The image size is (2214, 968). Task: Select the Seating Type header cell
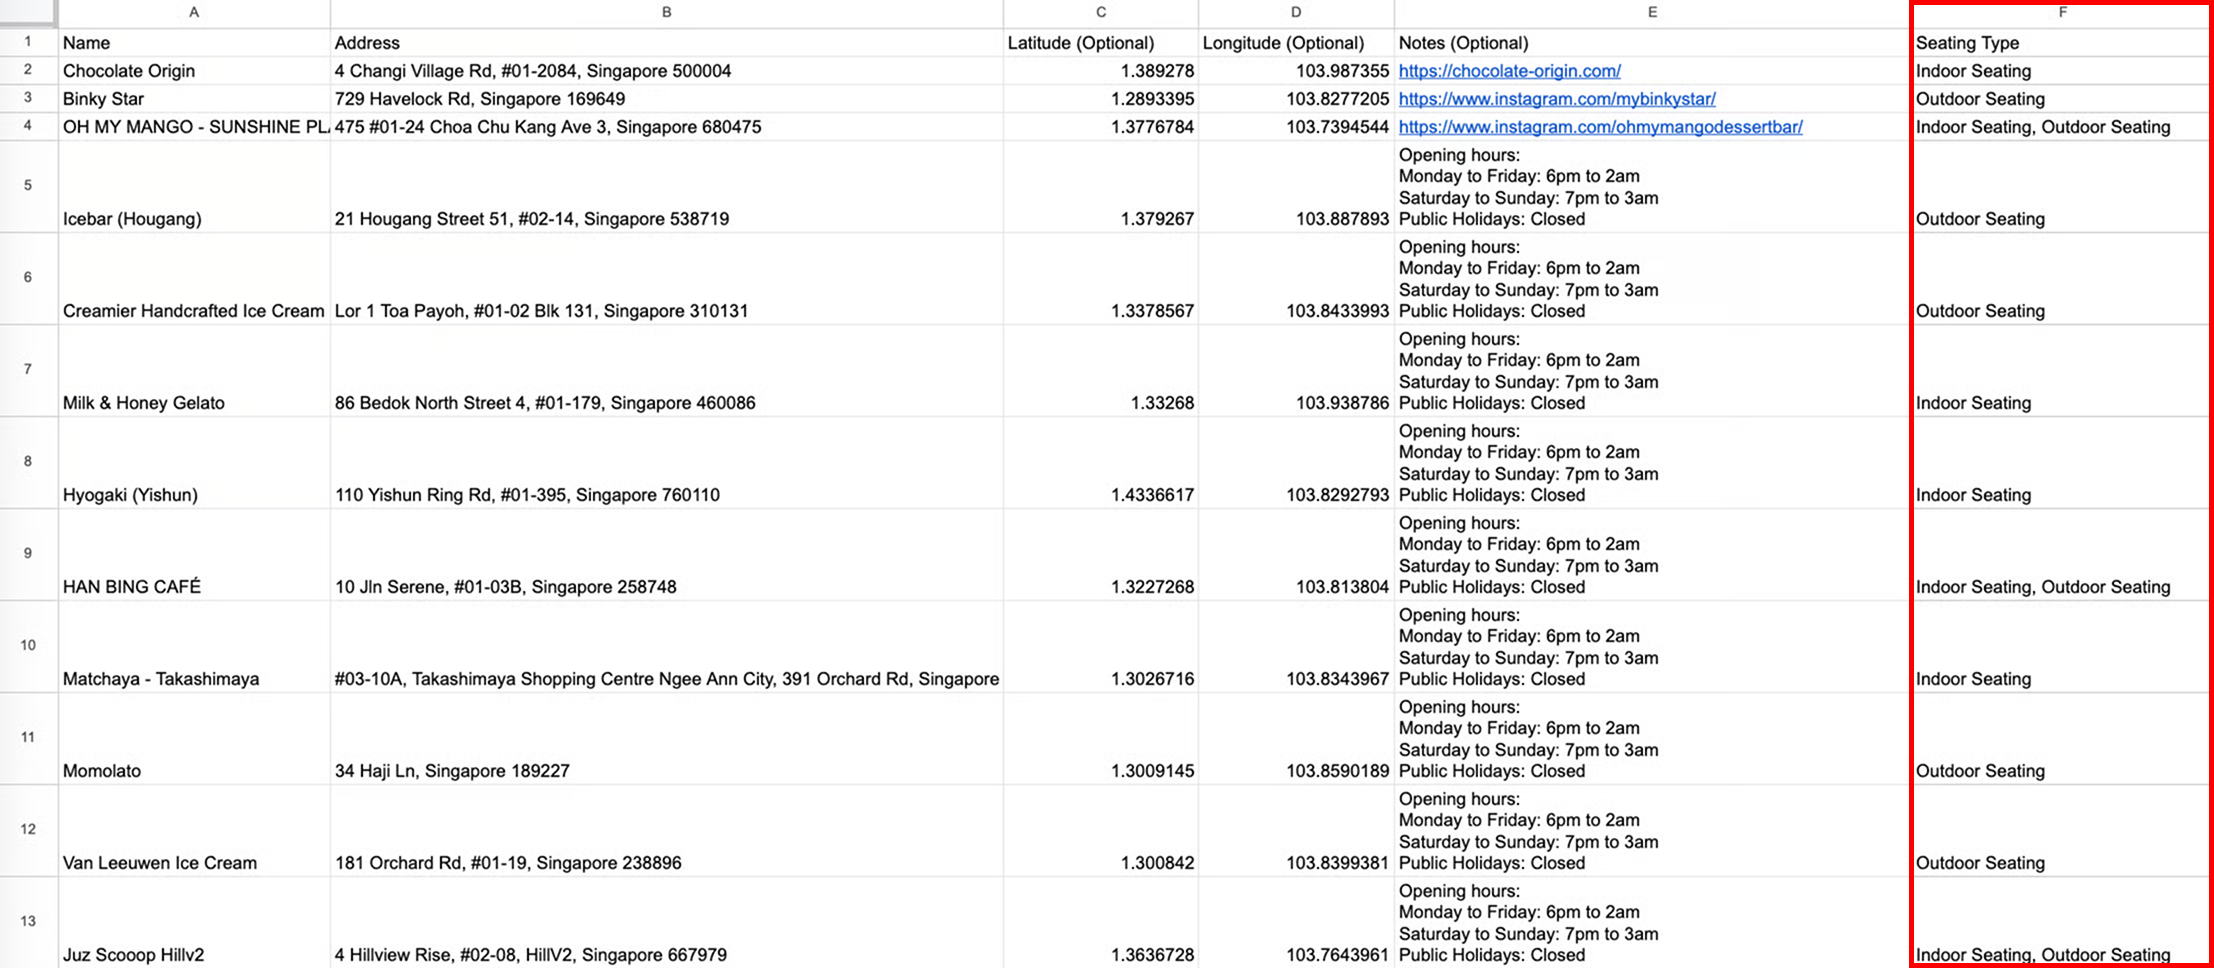(x=2062, y=43)
